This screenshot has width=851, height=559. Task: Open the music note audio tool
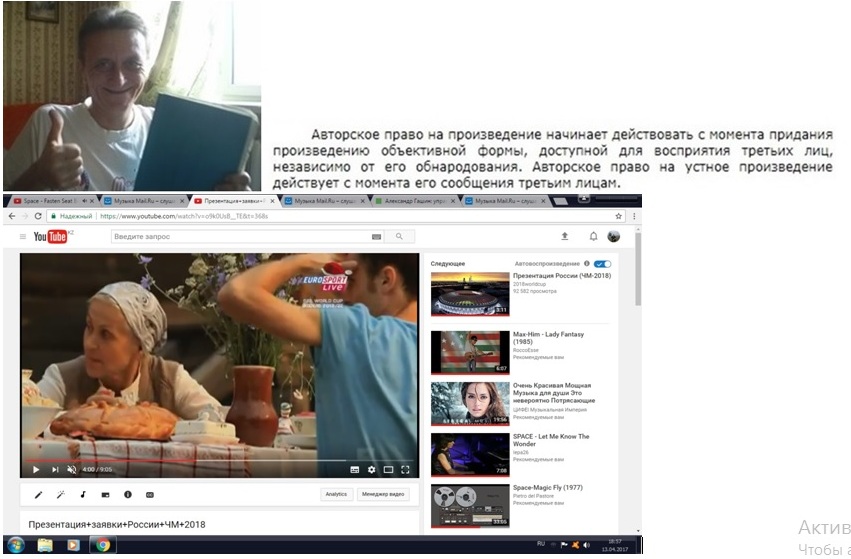[83, 494]
